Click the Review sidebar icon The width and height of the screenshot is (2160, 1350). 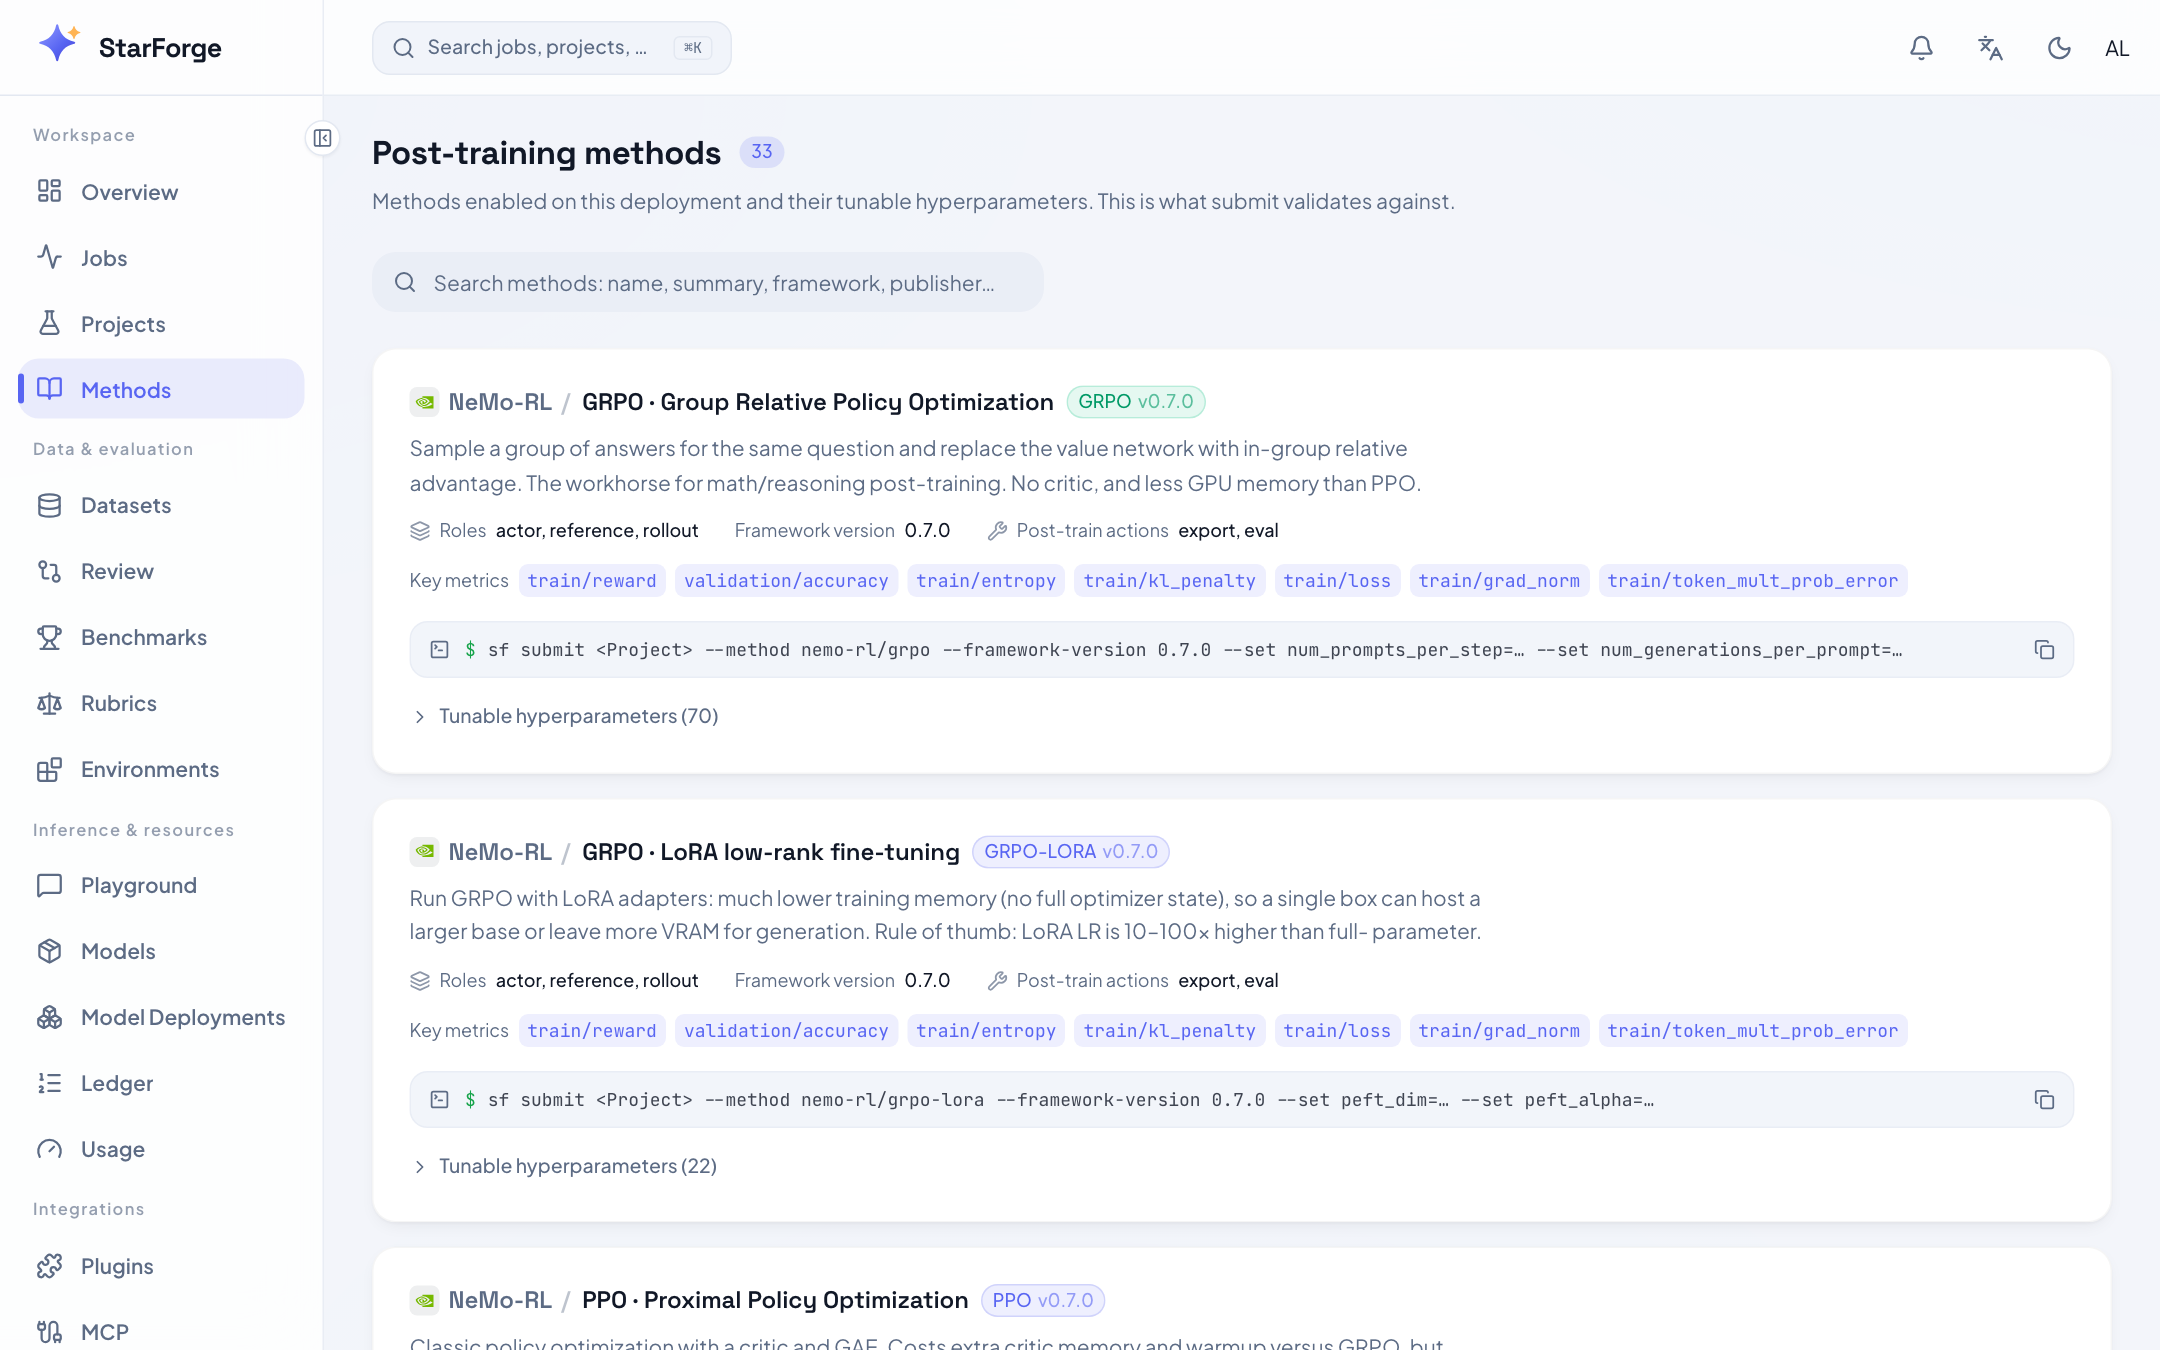tap(49, 571)
